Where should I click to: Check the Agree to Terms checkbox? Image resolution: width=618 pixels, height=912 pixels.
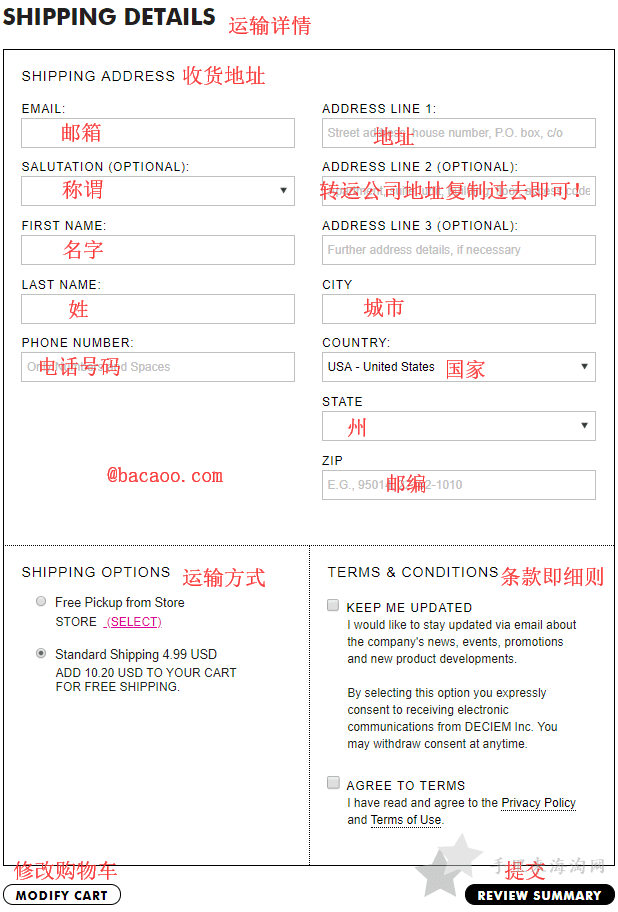point(333,783)
